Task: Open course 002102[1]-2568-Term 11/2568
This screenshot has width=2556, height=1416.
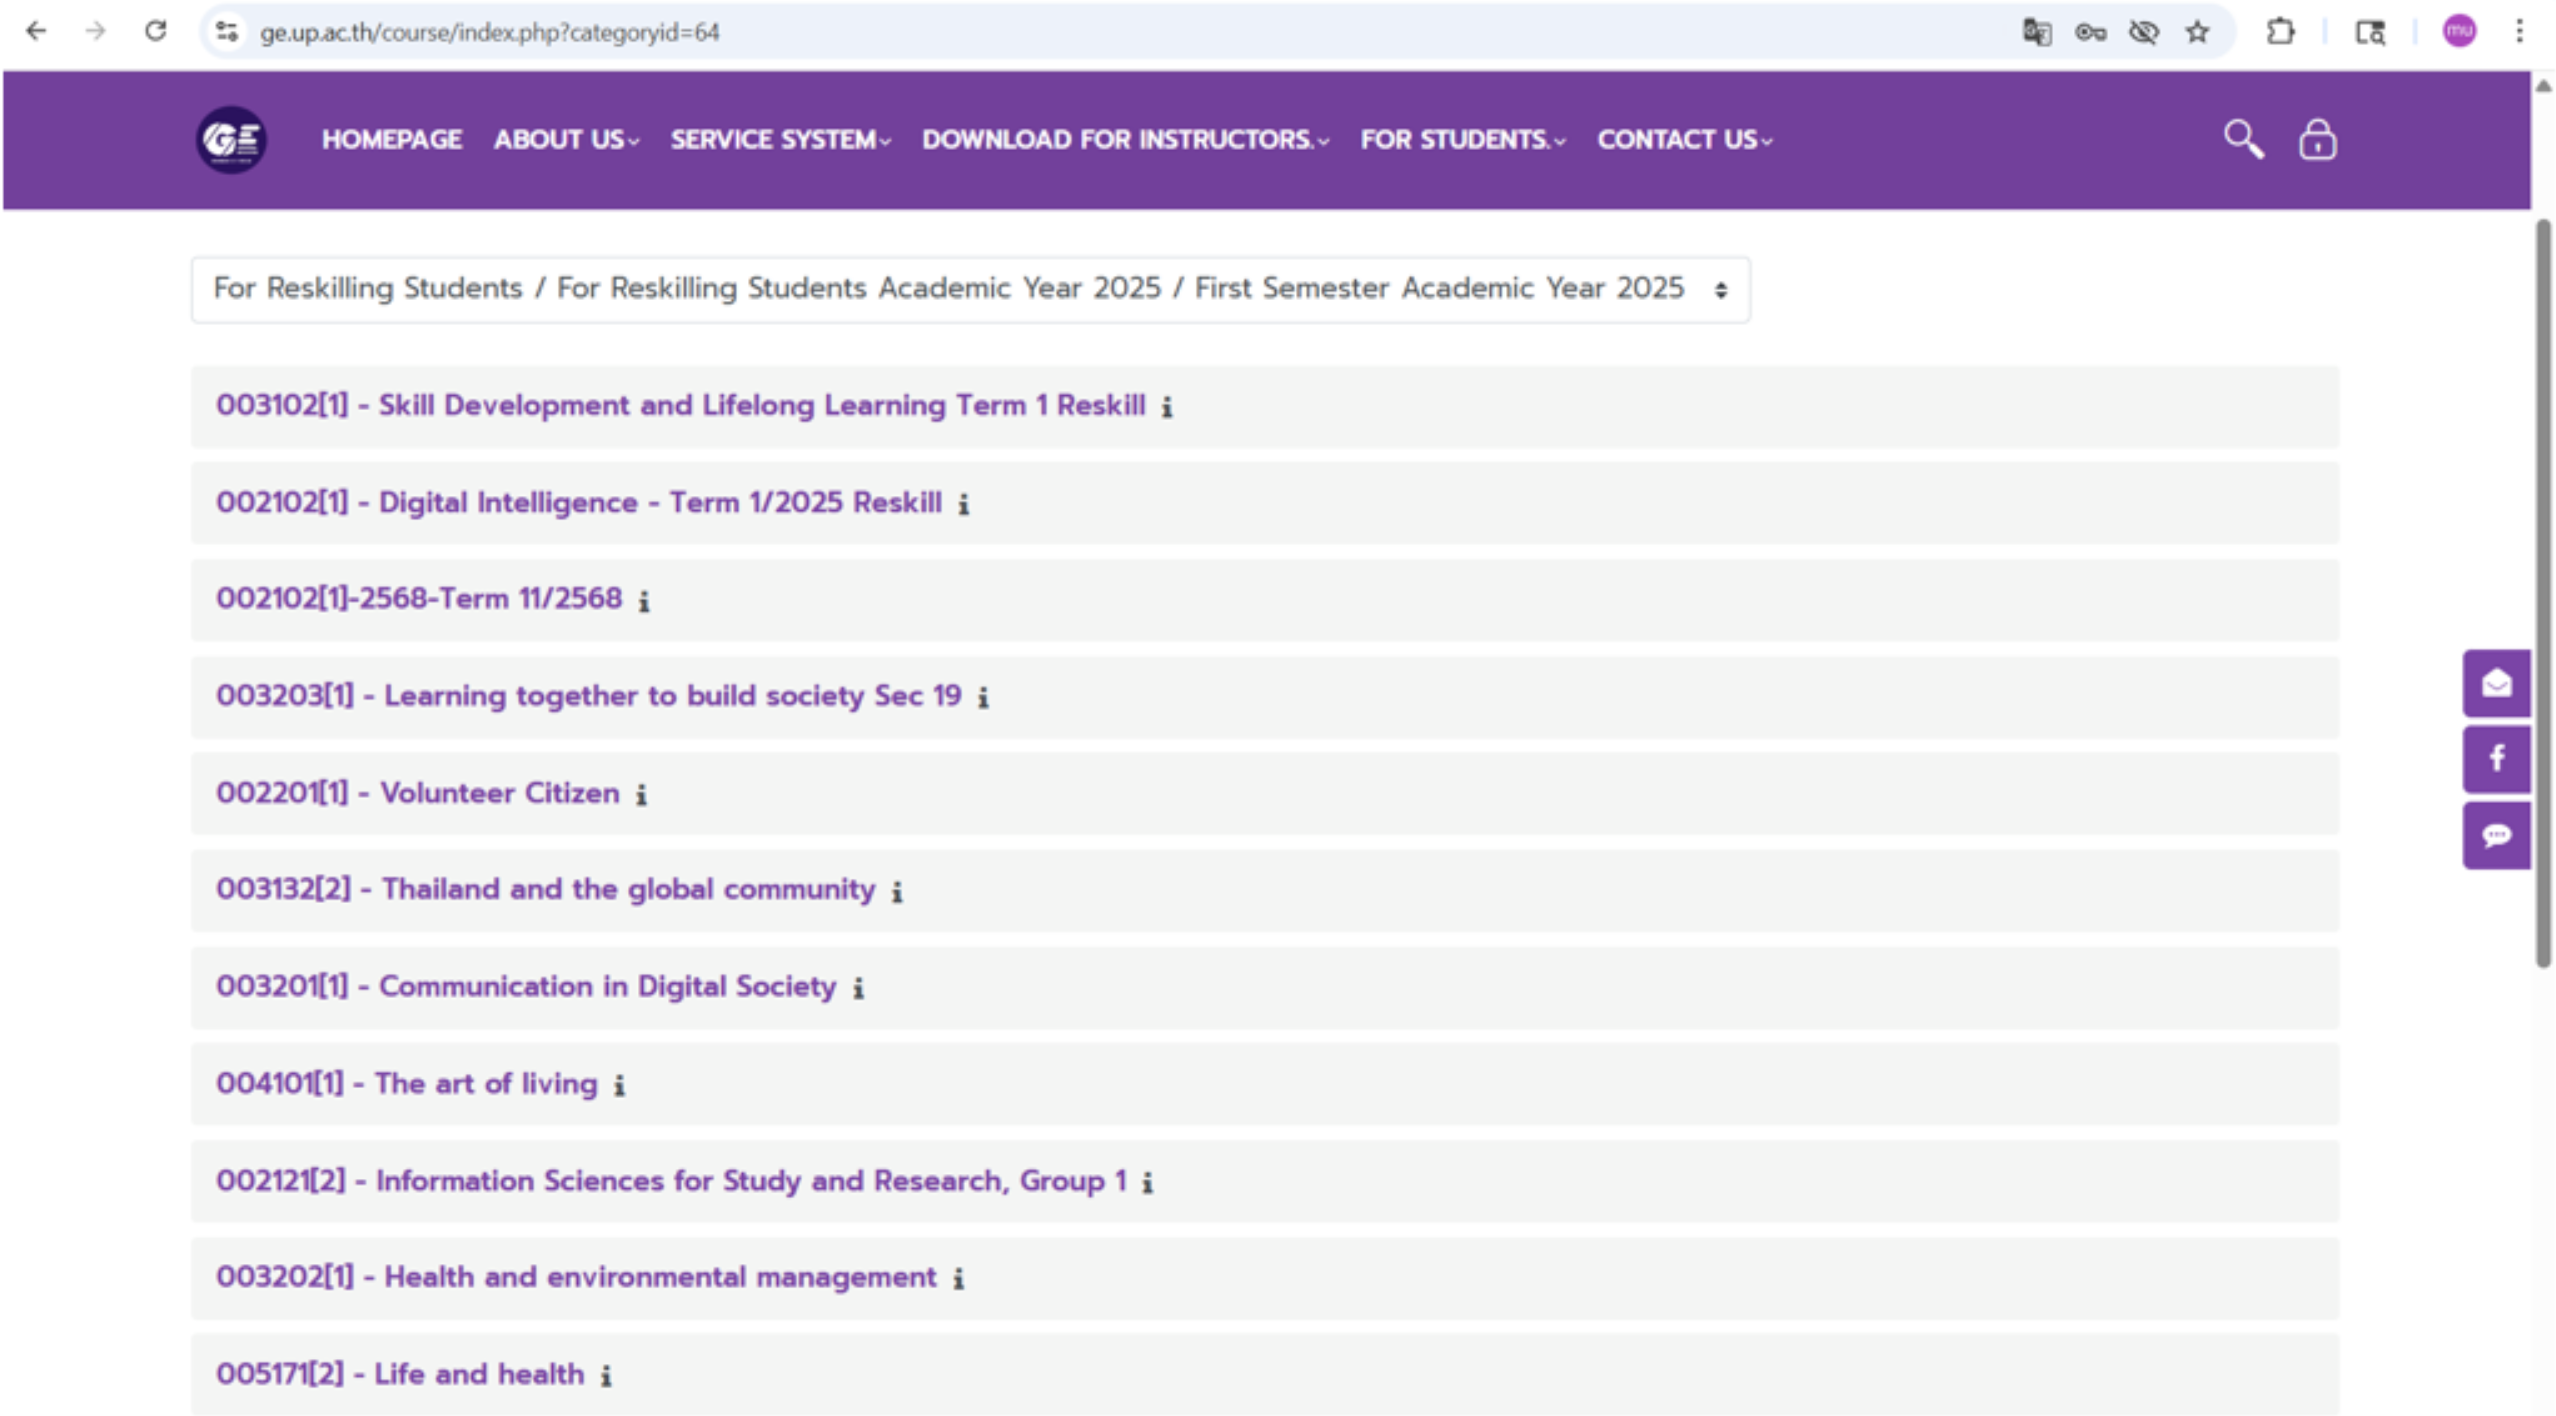Action: click(x=419, y=599)
